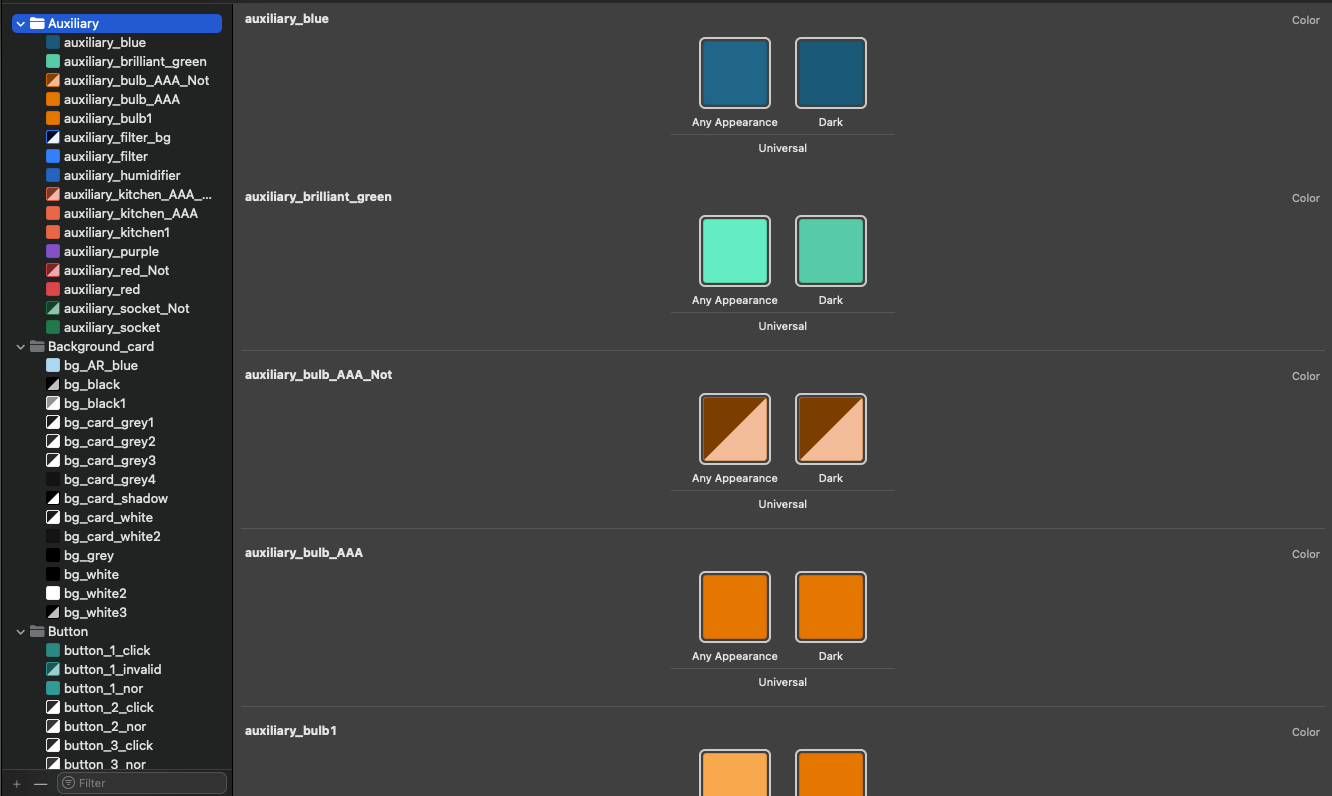Select auxiliary_brilliant_green Dark color well
The image size is (1332, 796).
click(831, 251)
